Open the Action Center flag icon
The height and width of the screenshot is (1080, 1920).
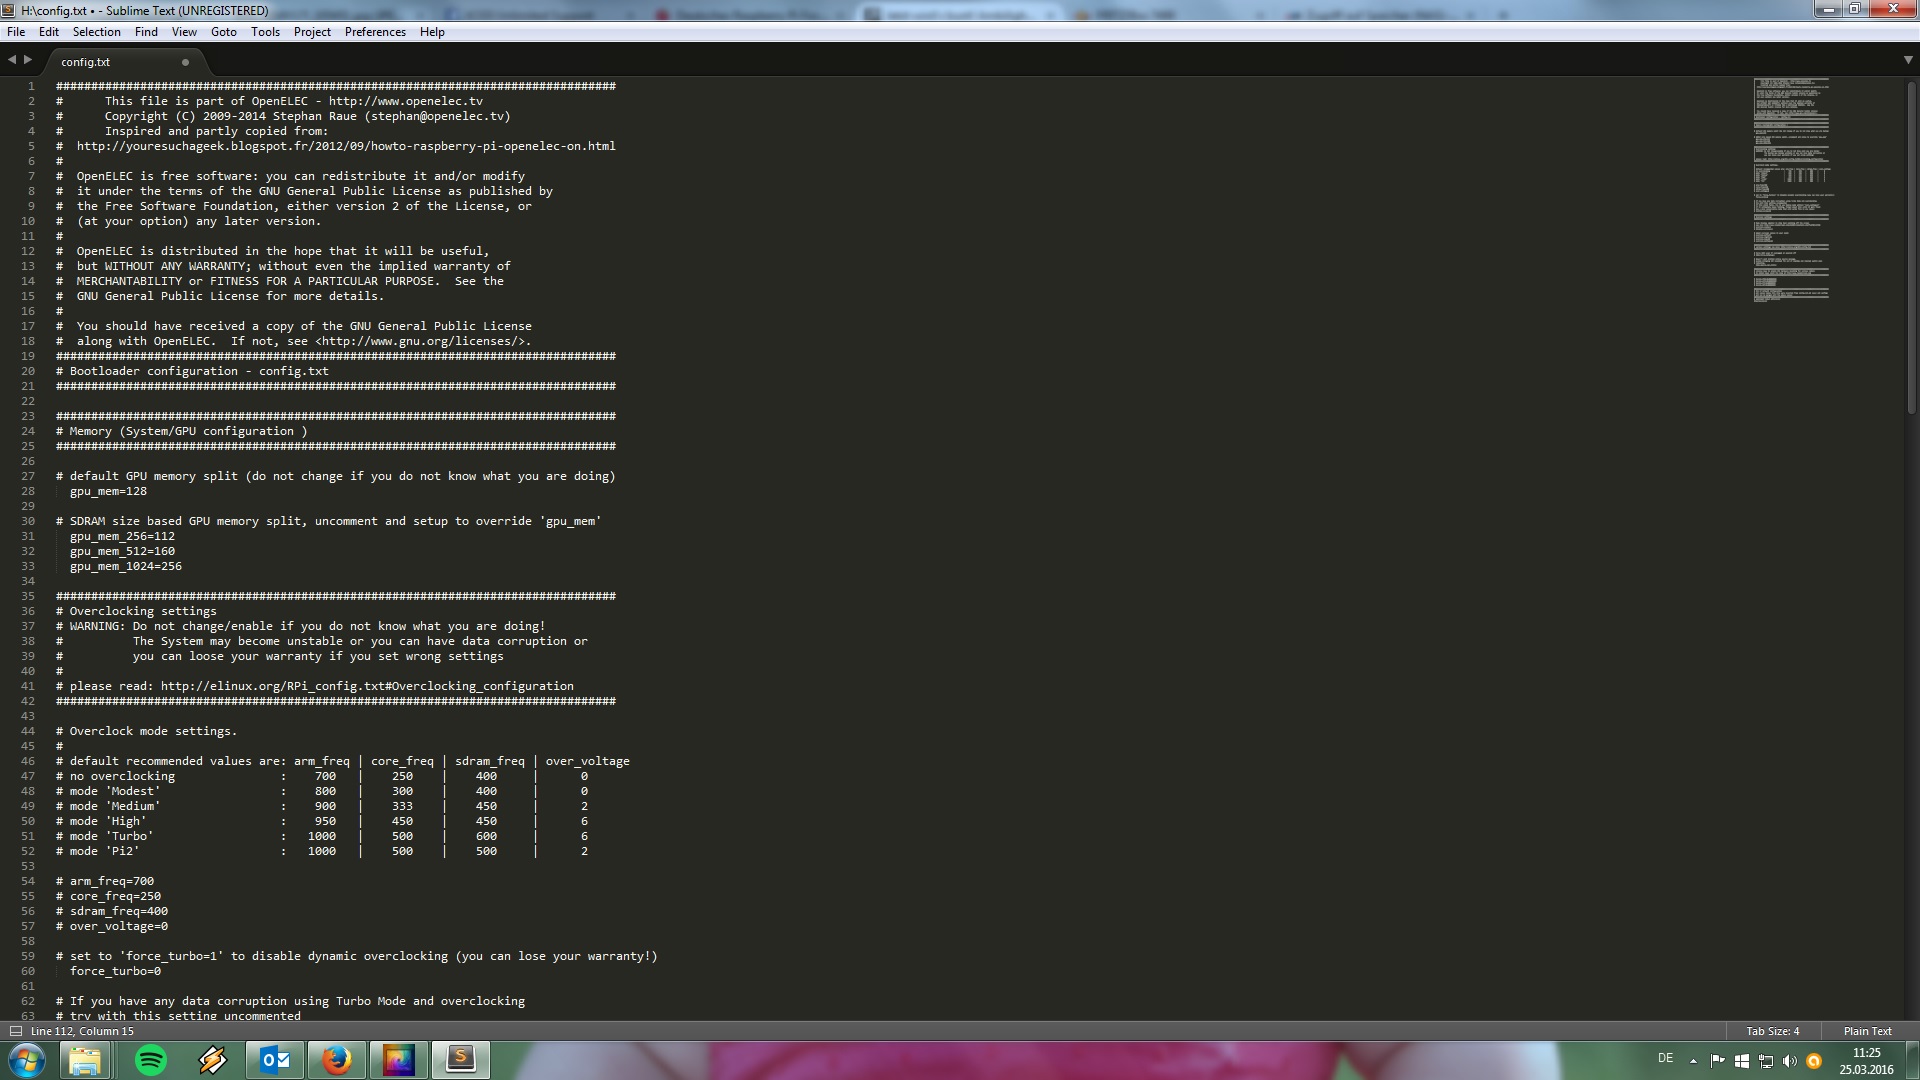[x=1717, y=1061]
